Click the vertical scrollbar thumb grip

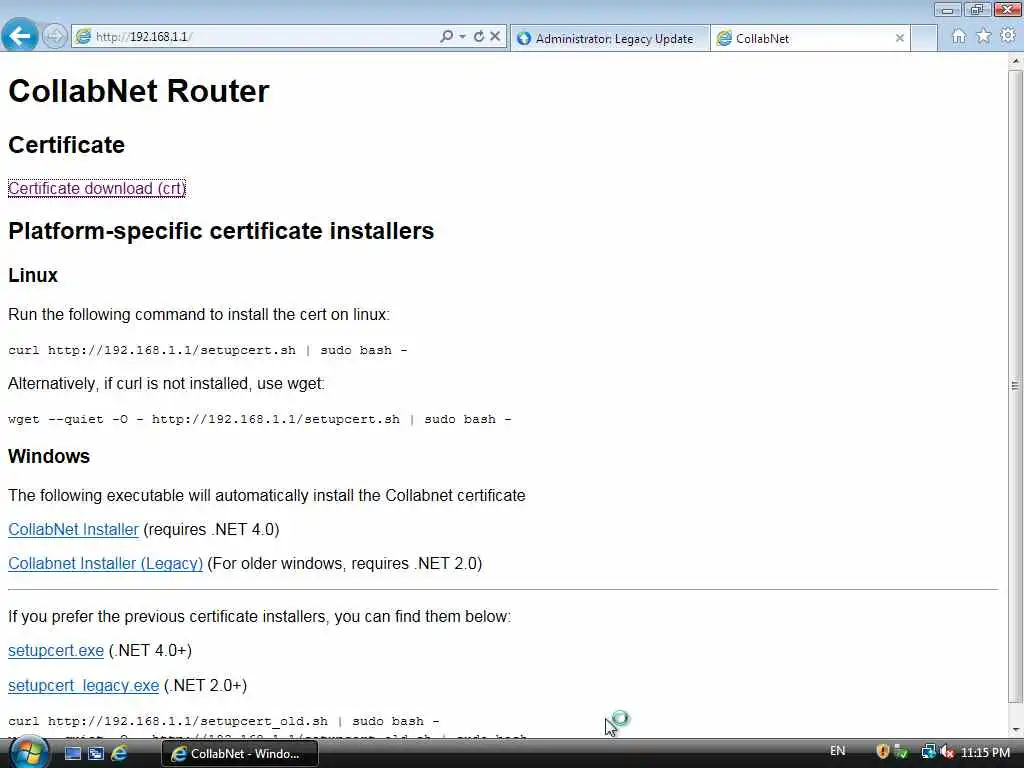[x=1016, y=386]
